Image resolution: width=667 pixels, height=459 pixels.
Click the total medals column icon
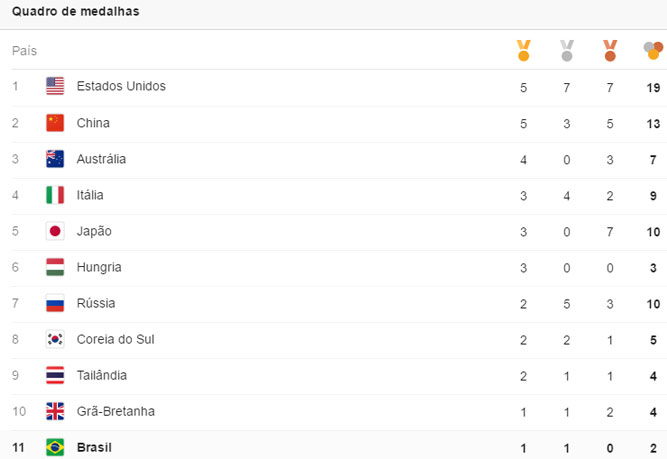point(653,49)
